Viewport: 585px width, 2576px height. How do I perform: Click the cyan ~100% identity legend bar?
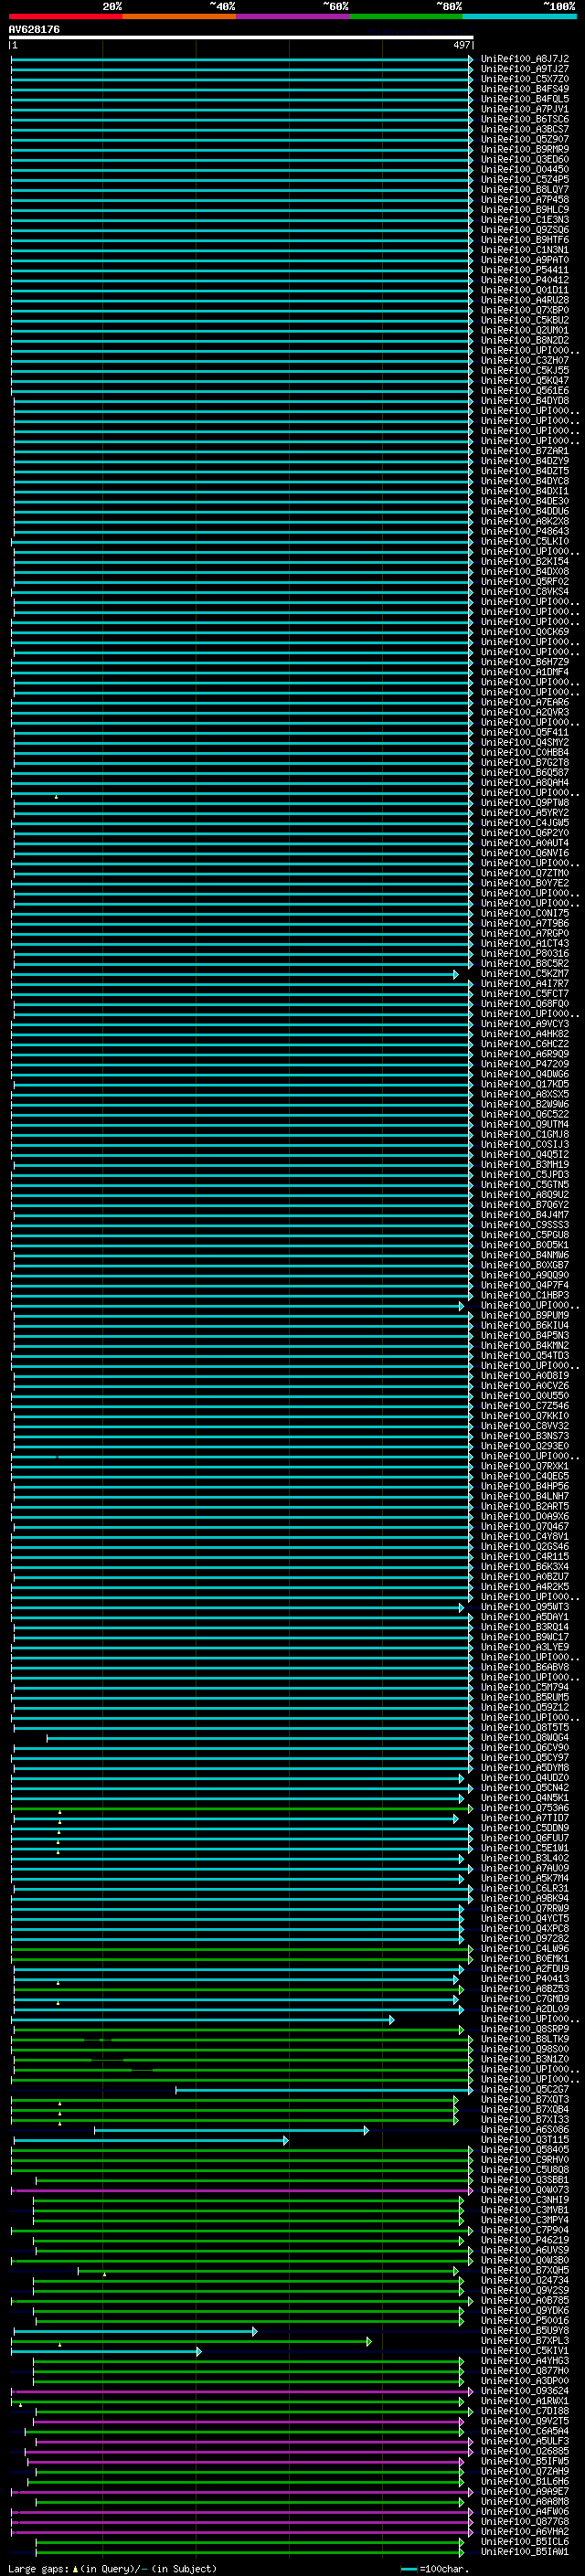[x=519, y=16]
